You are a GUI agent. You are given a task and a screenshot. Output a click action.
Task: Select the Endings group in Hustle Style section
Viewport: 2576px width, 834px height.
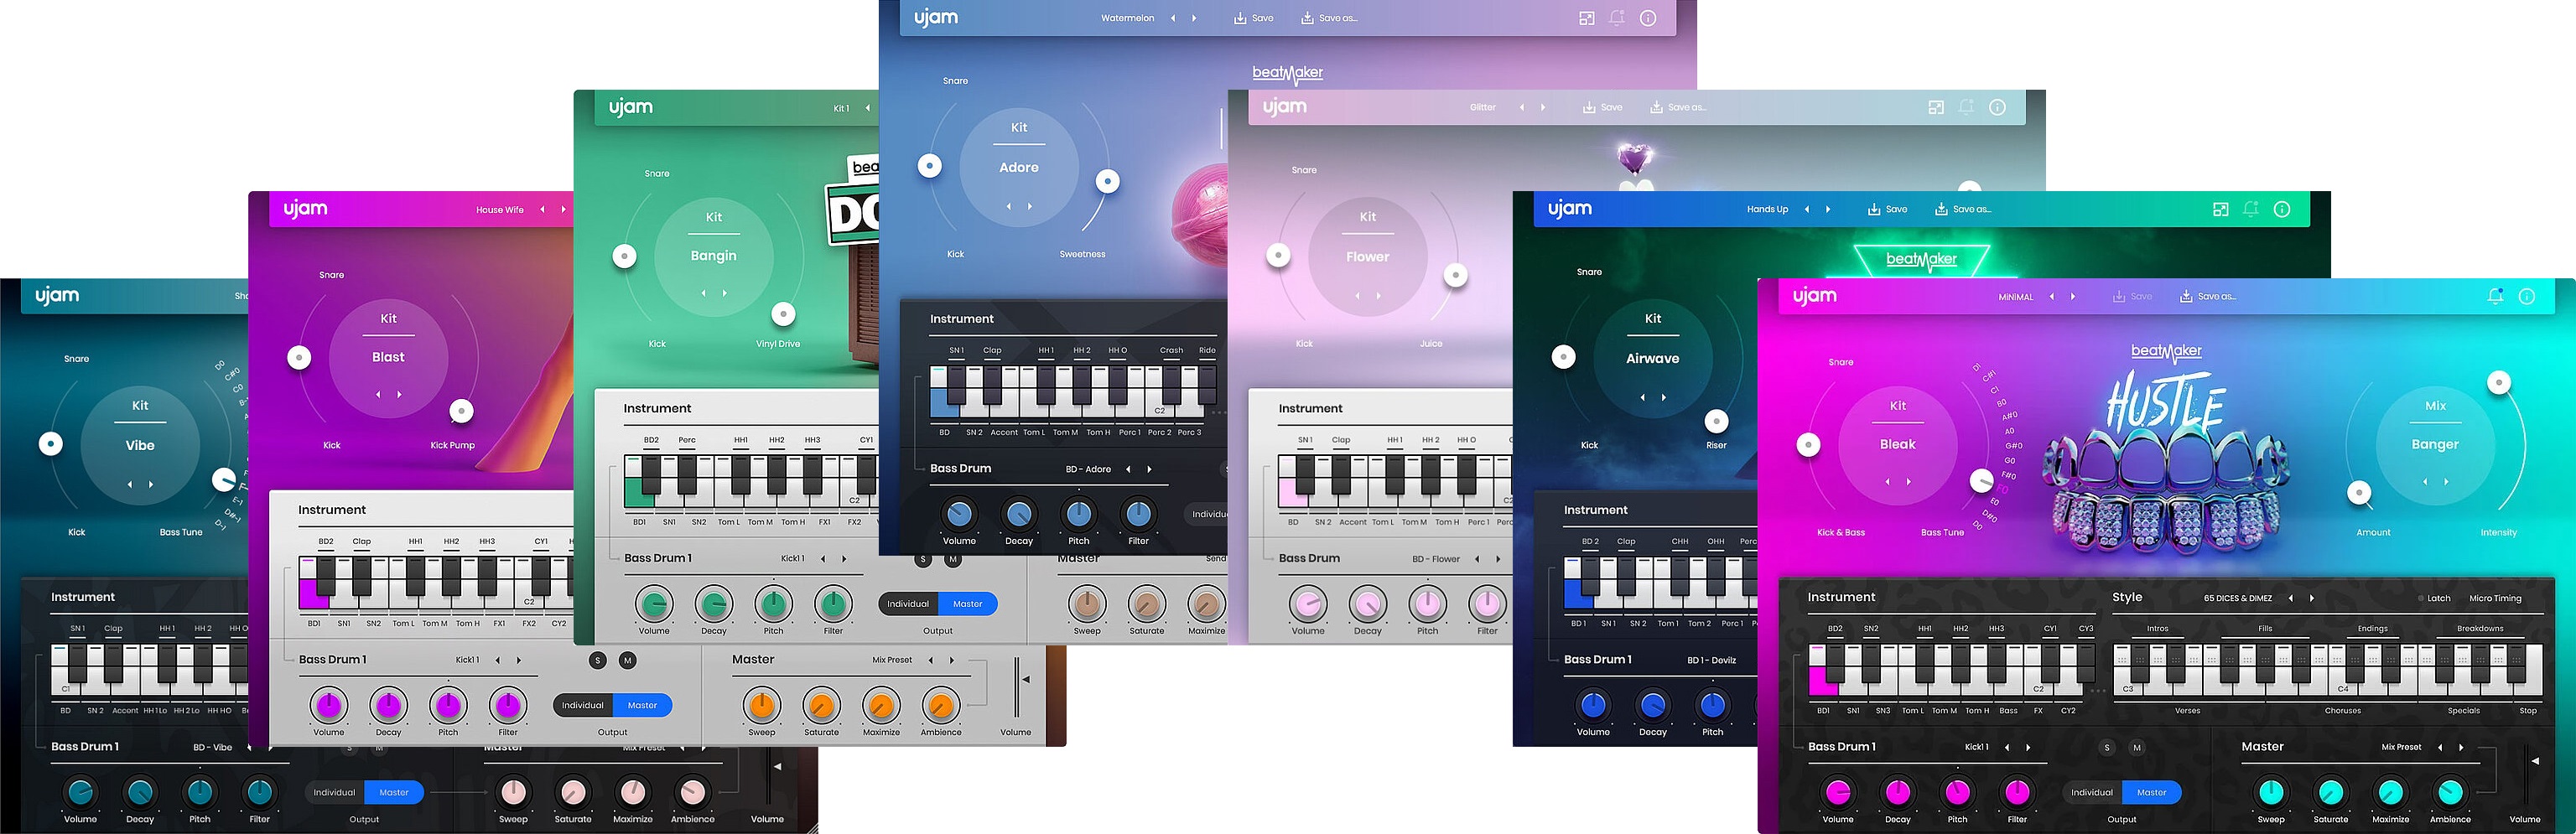pos(2373,629)
